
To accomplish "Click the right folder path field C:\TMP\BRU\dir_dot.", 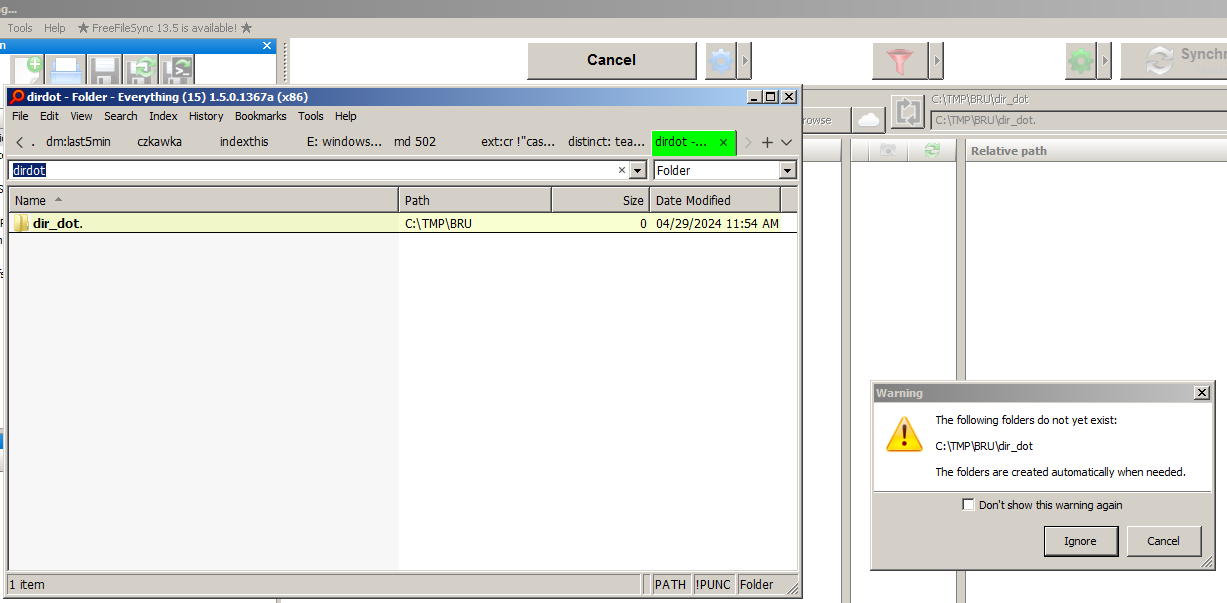I will pos(1078,120).
